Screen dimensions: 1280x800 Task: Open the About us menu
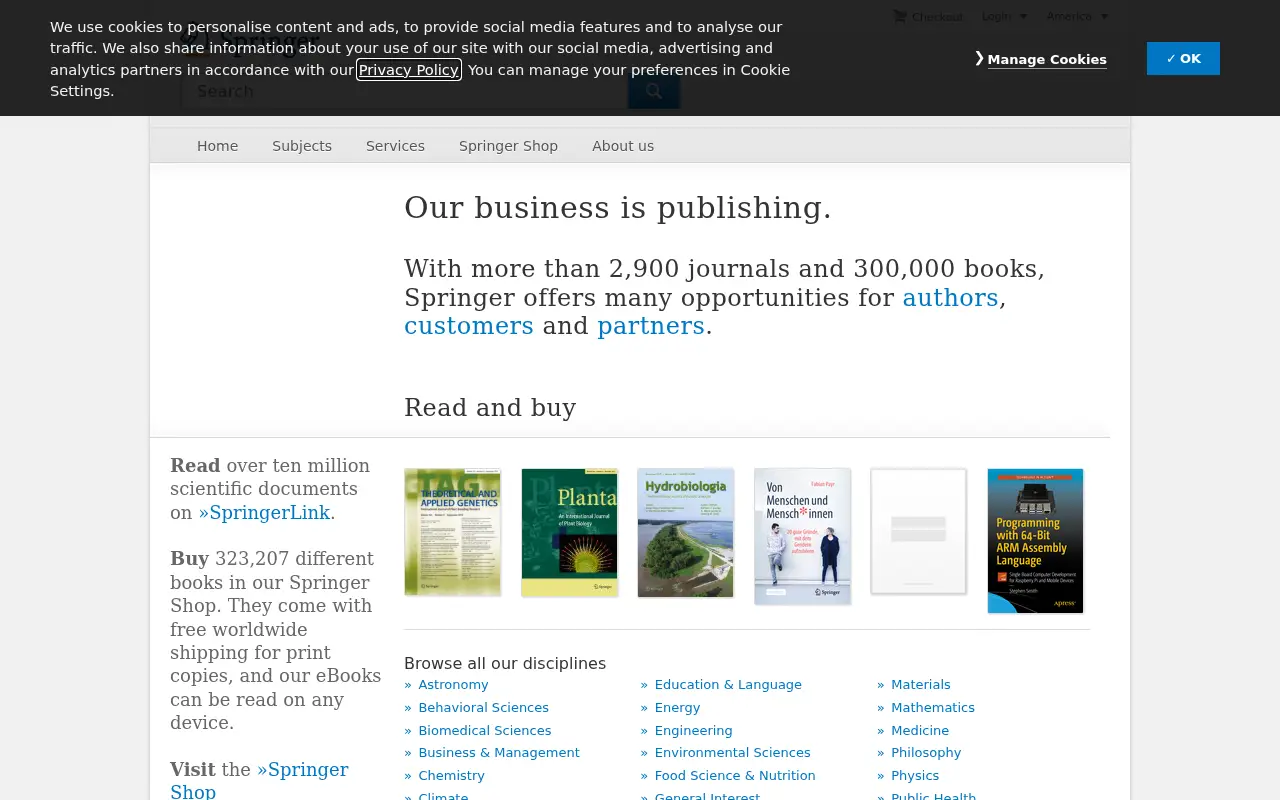[x=623, y=146]
